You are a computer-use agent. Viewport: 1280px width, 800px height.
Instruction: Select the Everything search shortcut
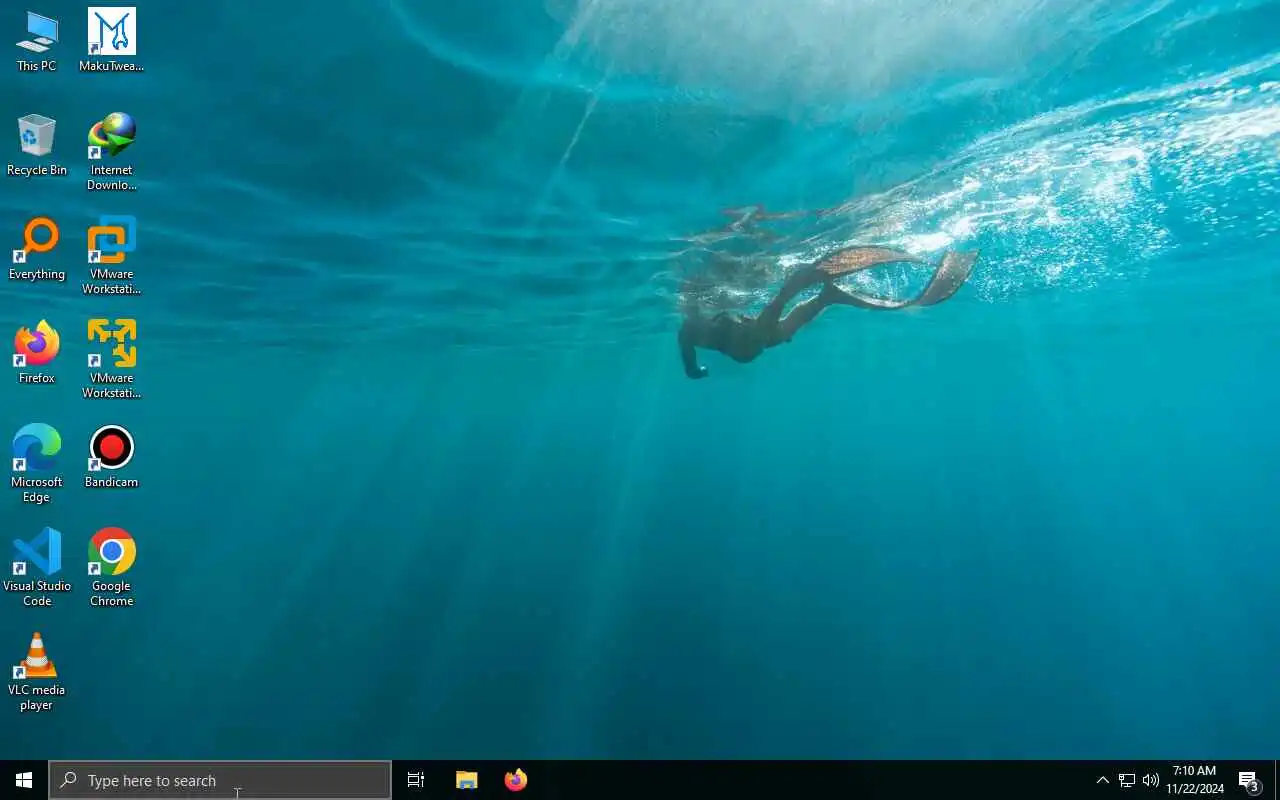coord(37,249)
